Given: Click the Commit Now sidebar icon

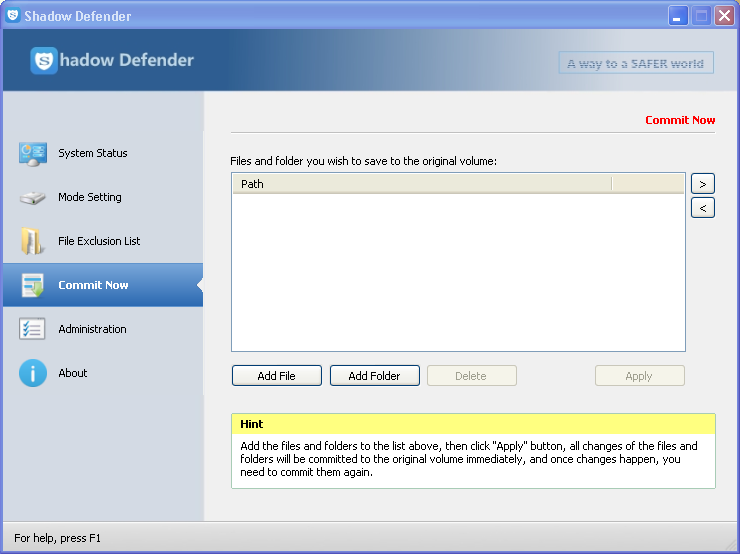Looking at the screenshot, I should [33, 285].
